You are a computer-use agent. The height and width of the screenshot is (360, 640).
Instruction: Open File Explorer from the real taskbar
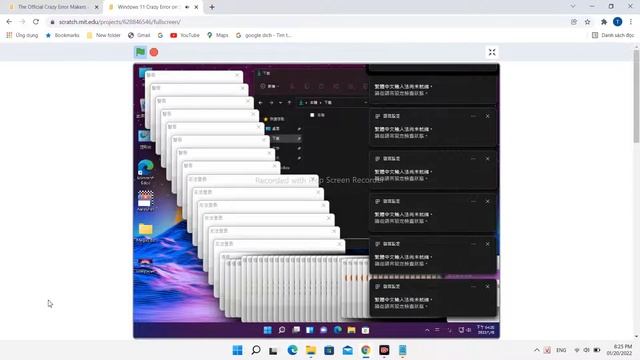click(311, 350)
